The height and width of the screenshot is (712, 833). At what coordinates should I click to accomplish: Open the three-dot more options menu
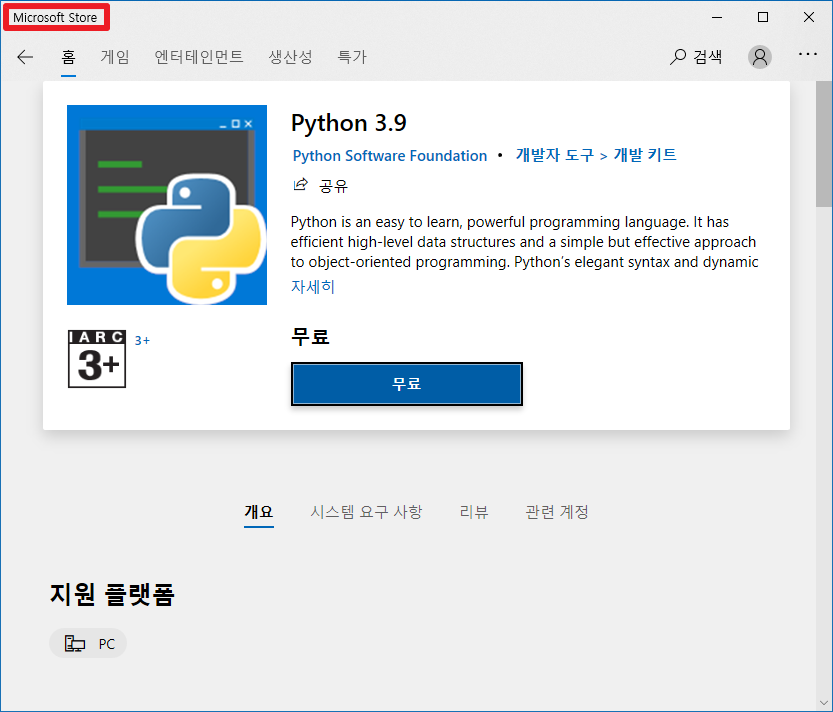point(808,54)
